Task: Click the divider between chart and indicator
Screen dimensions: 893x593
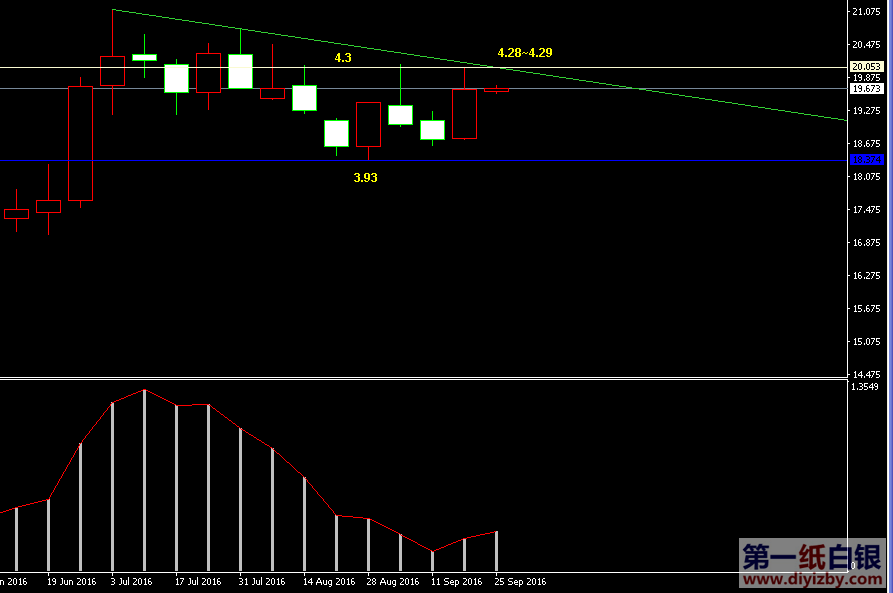Action: coord(420,378)
